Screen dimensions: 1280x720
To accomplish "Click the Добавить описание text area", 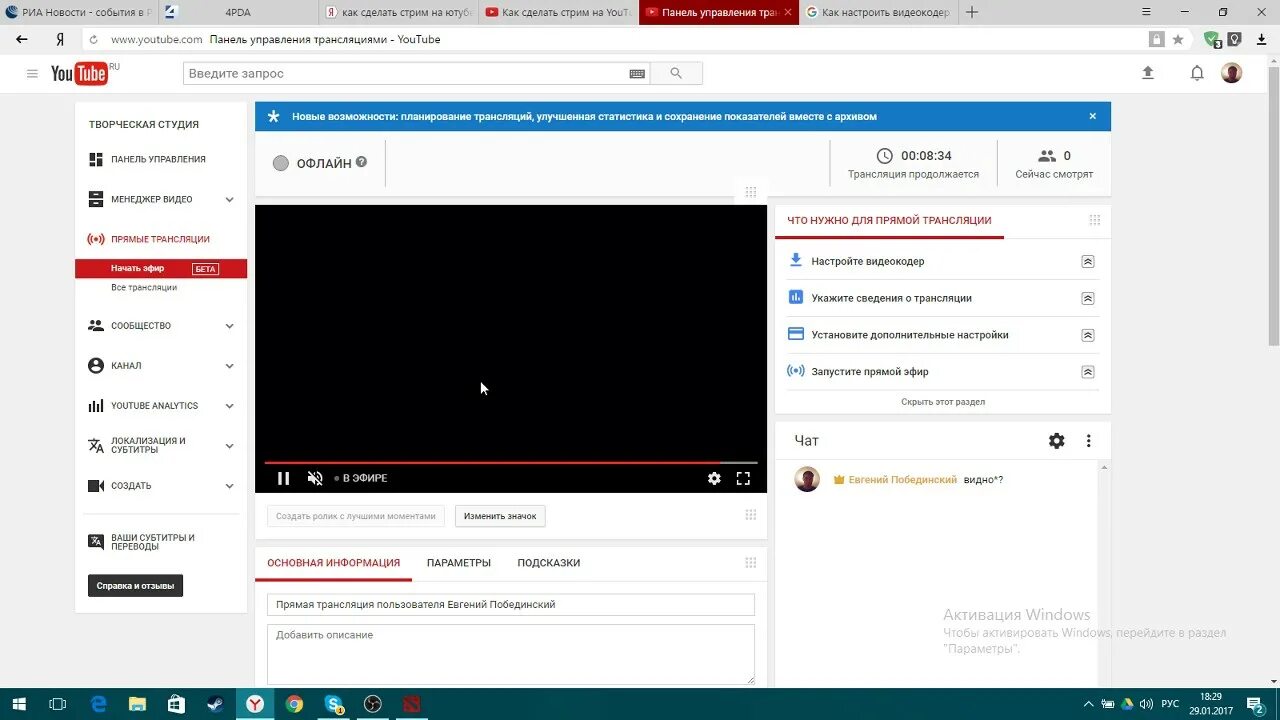I will (511, 654).
